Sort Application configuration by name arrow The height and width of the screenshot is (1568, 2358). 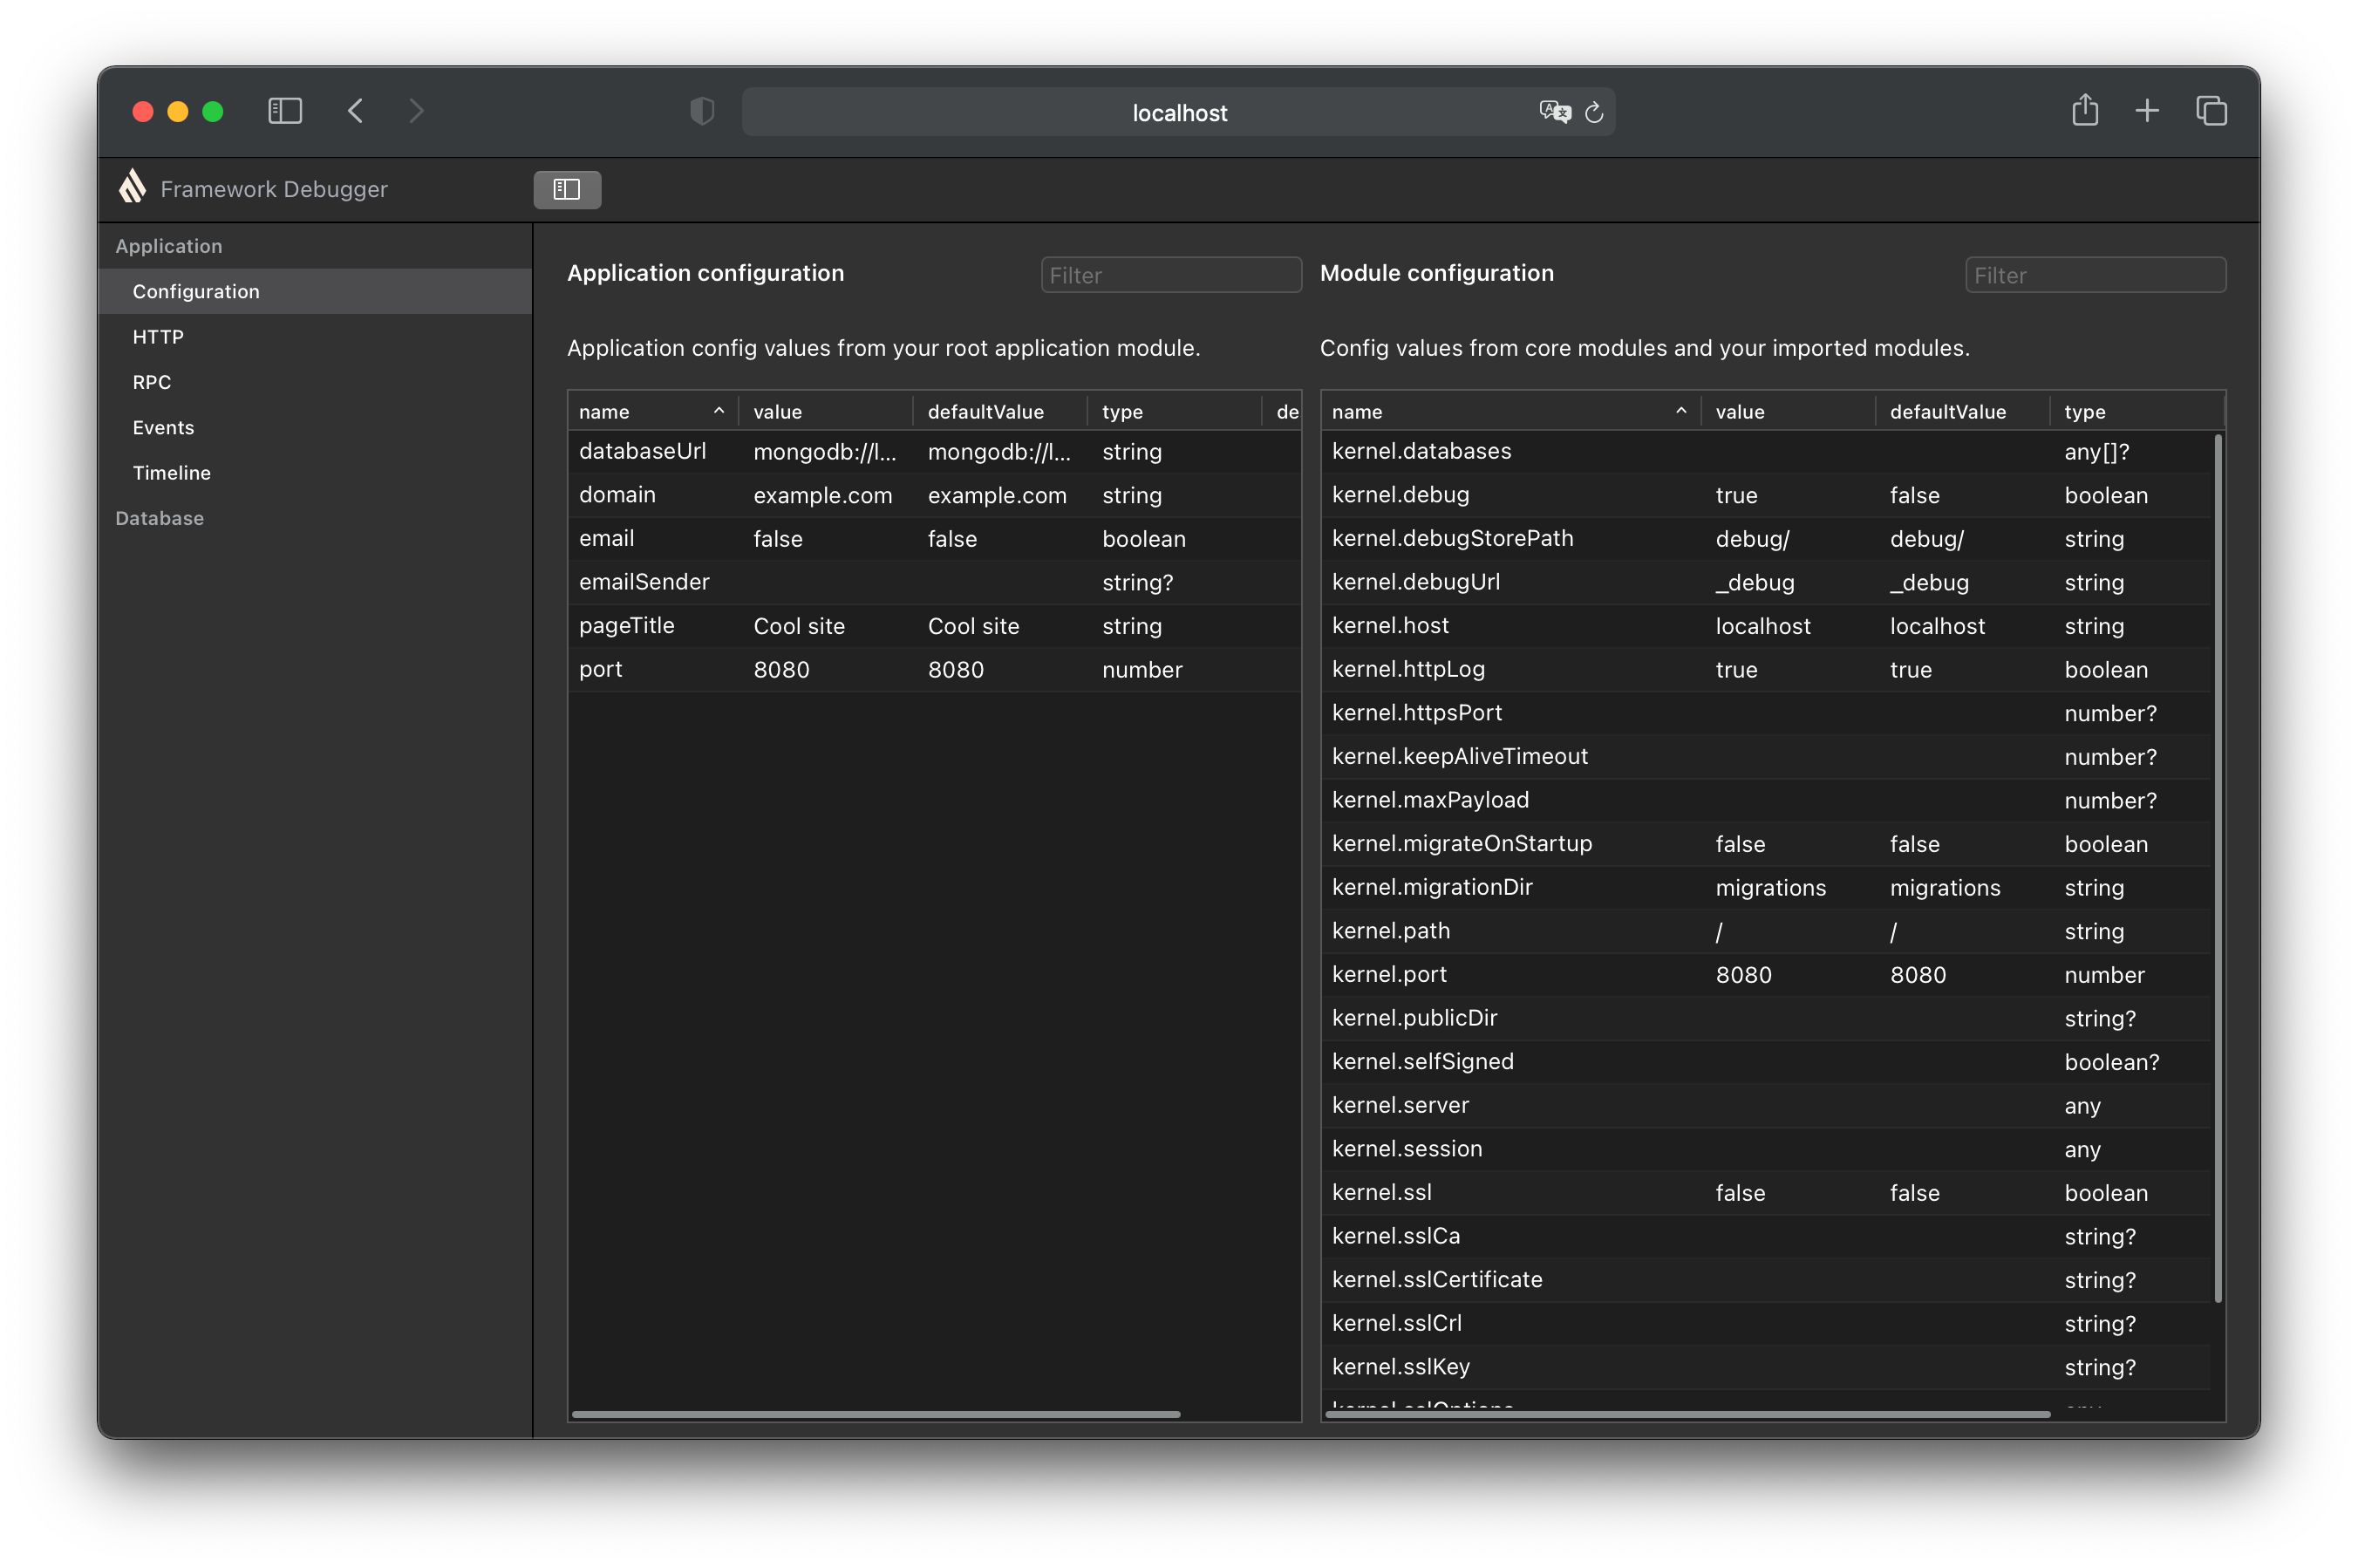click(x=718, y=411)
